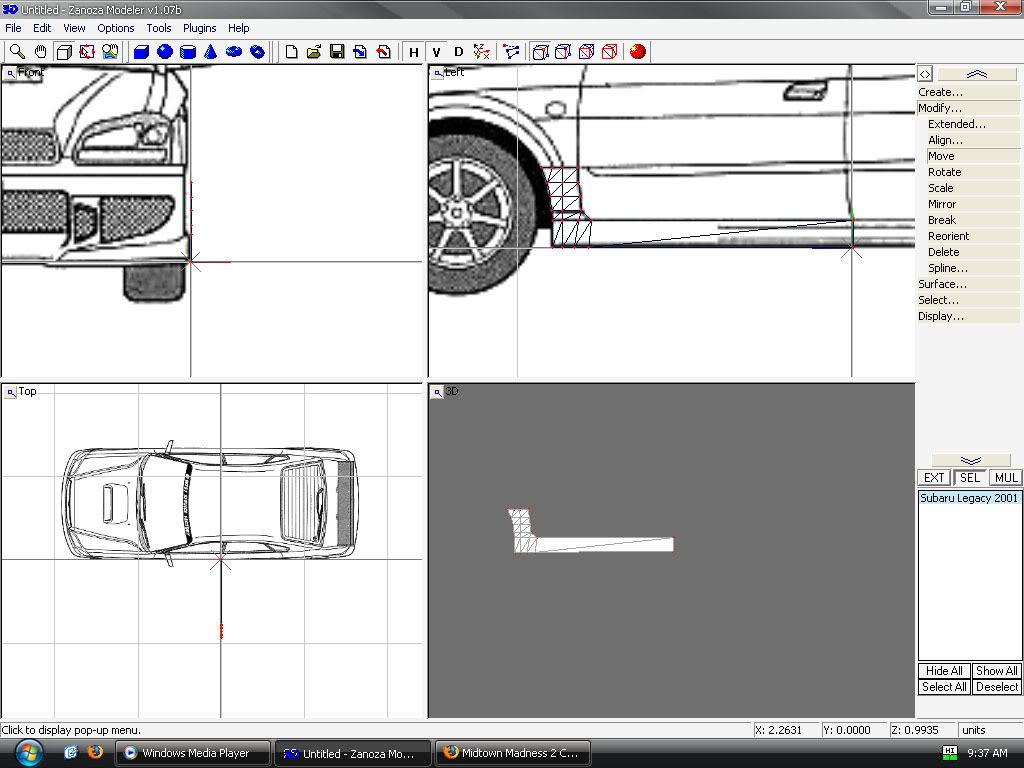This screenshot has height=768, width=1024.
Task: Click the save floppy disk icon
Action: point(337,52)
